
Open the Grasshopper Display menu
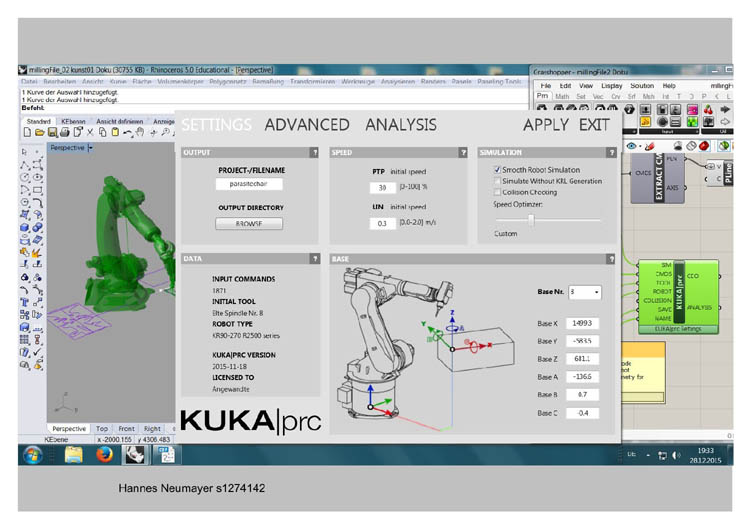coord(611,86)
